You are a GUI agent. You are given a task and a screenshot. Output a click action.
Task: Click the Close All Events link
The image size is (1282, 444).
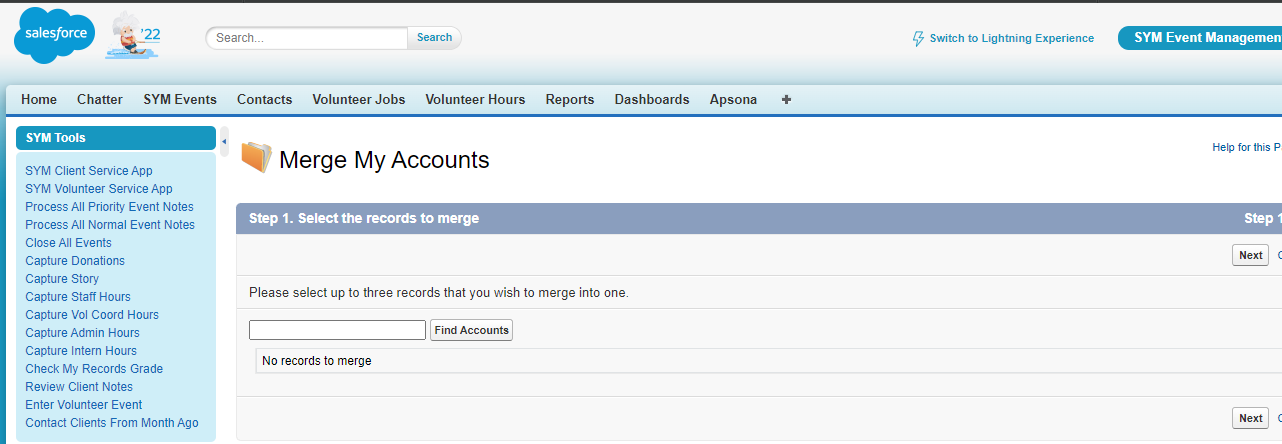[68, 243]
